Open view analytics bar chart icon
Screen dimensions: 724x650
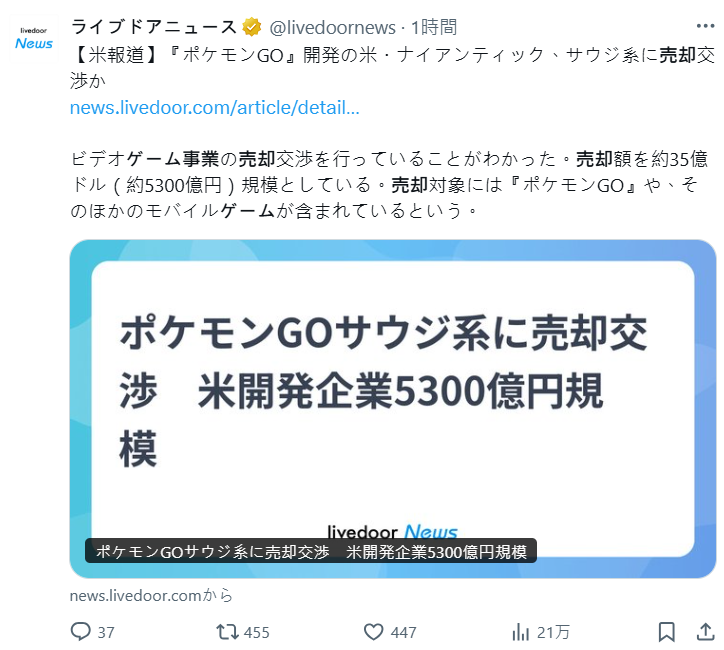coord(521,632)
